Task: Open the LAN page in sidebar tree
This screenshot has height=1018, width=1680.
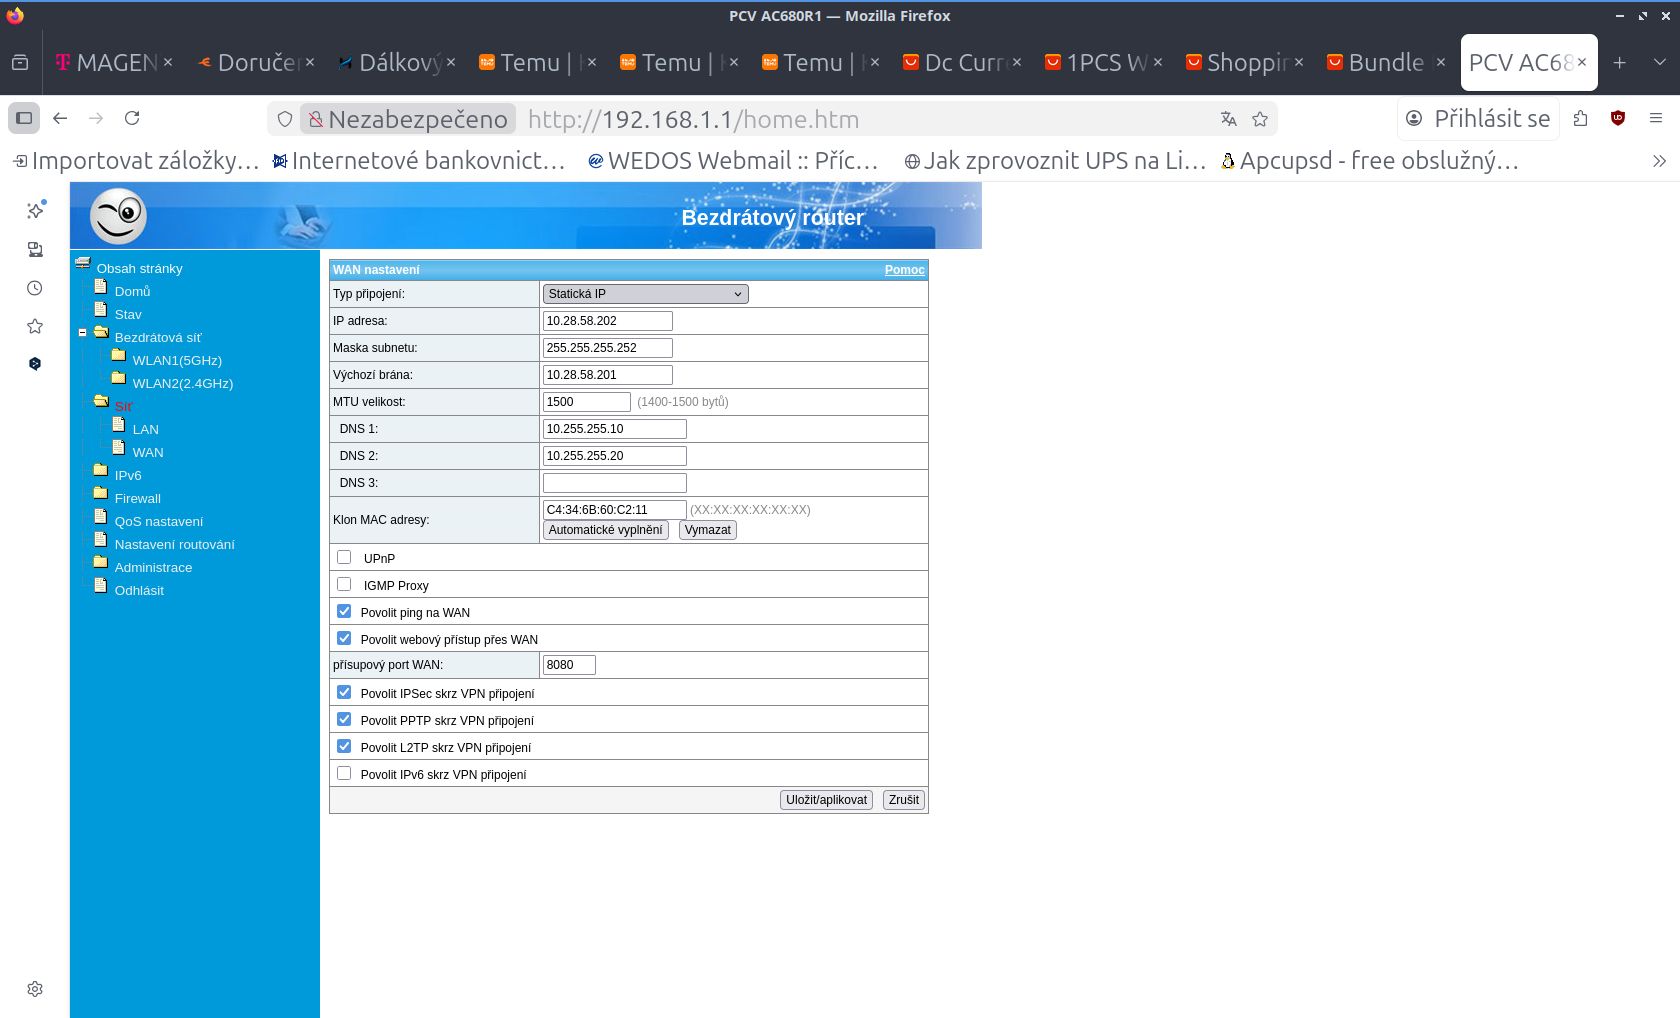Action: [x=145, y=429]
